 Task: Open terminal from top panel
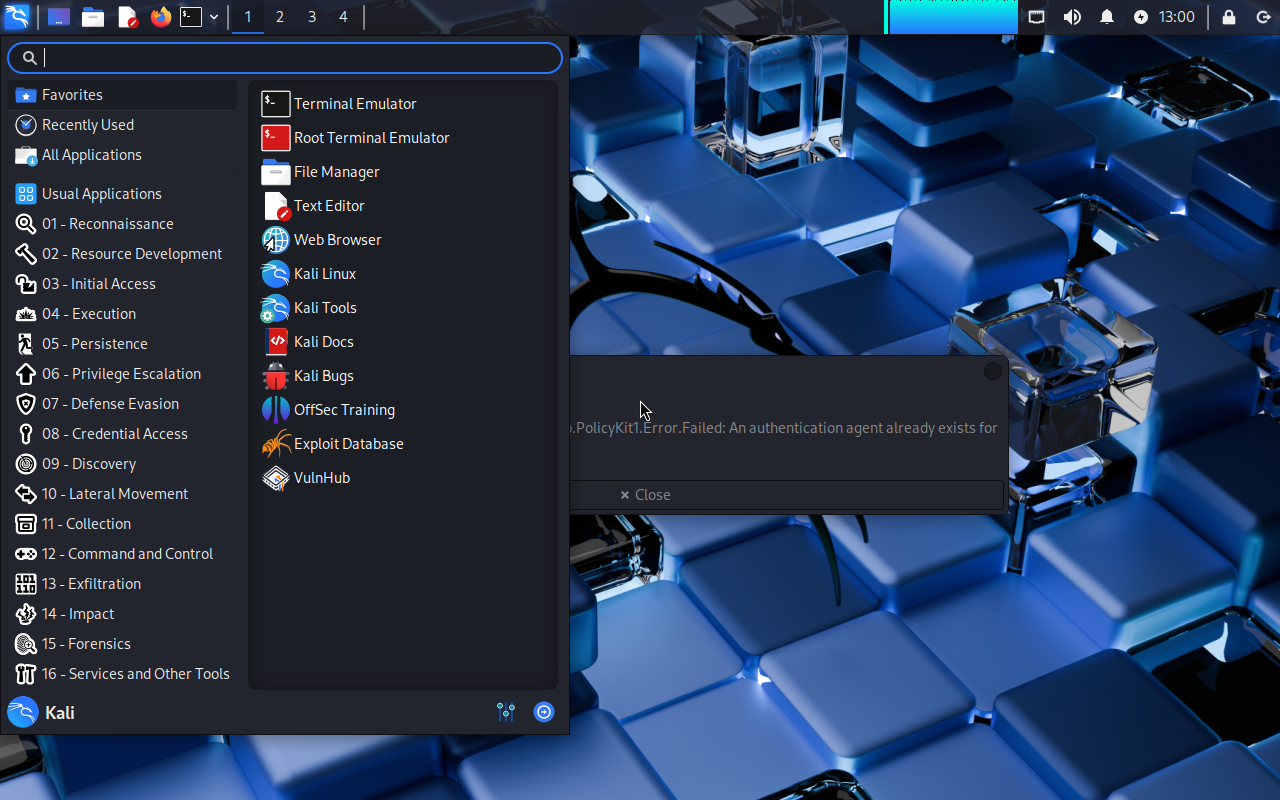pyautogui.click(x=191, y=17)
